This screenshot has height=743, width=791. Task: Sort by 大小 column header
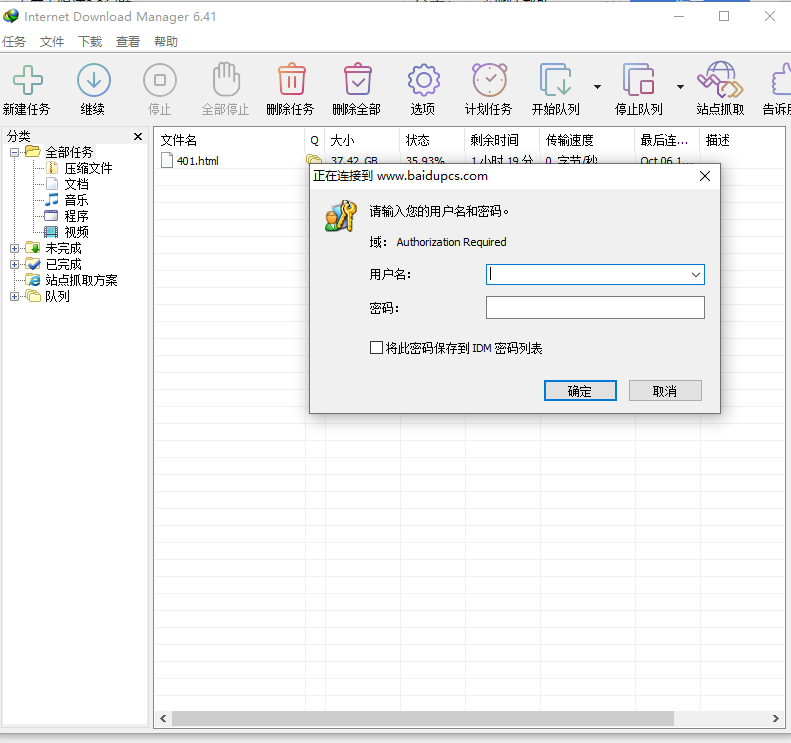(362, 140)
